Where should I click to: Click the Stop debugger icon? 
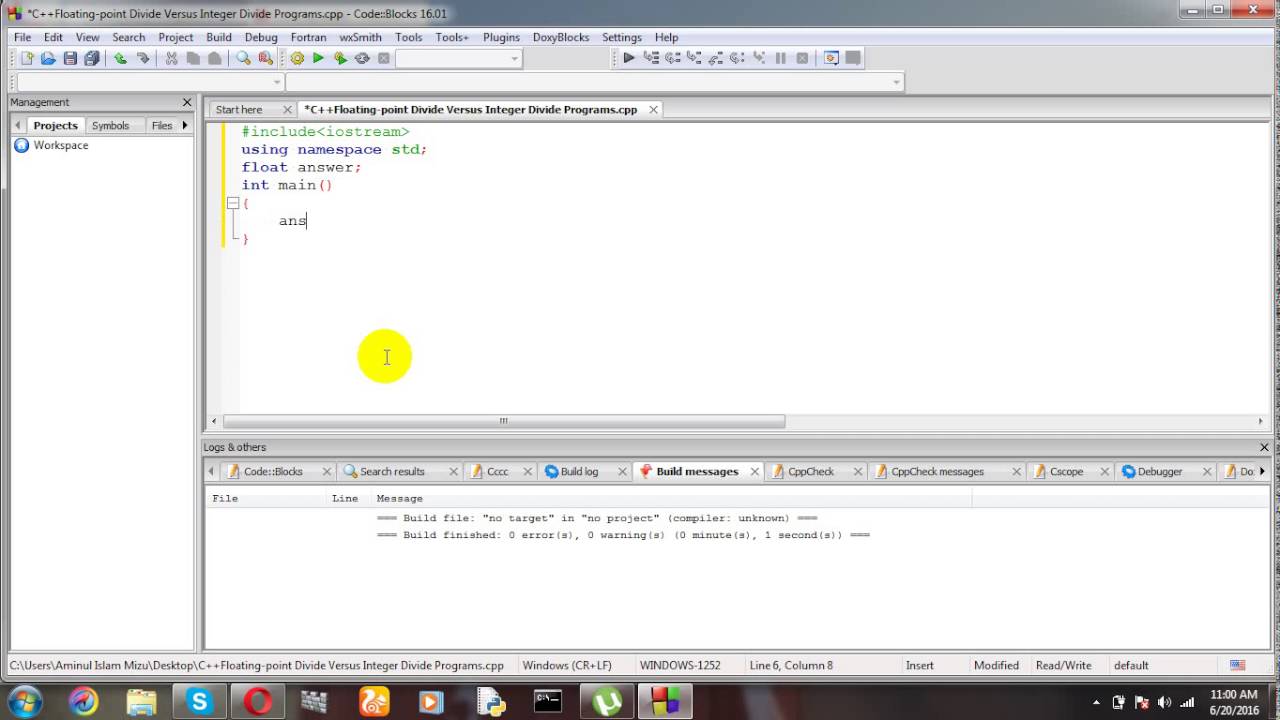(802, 58)
